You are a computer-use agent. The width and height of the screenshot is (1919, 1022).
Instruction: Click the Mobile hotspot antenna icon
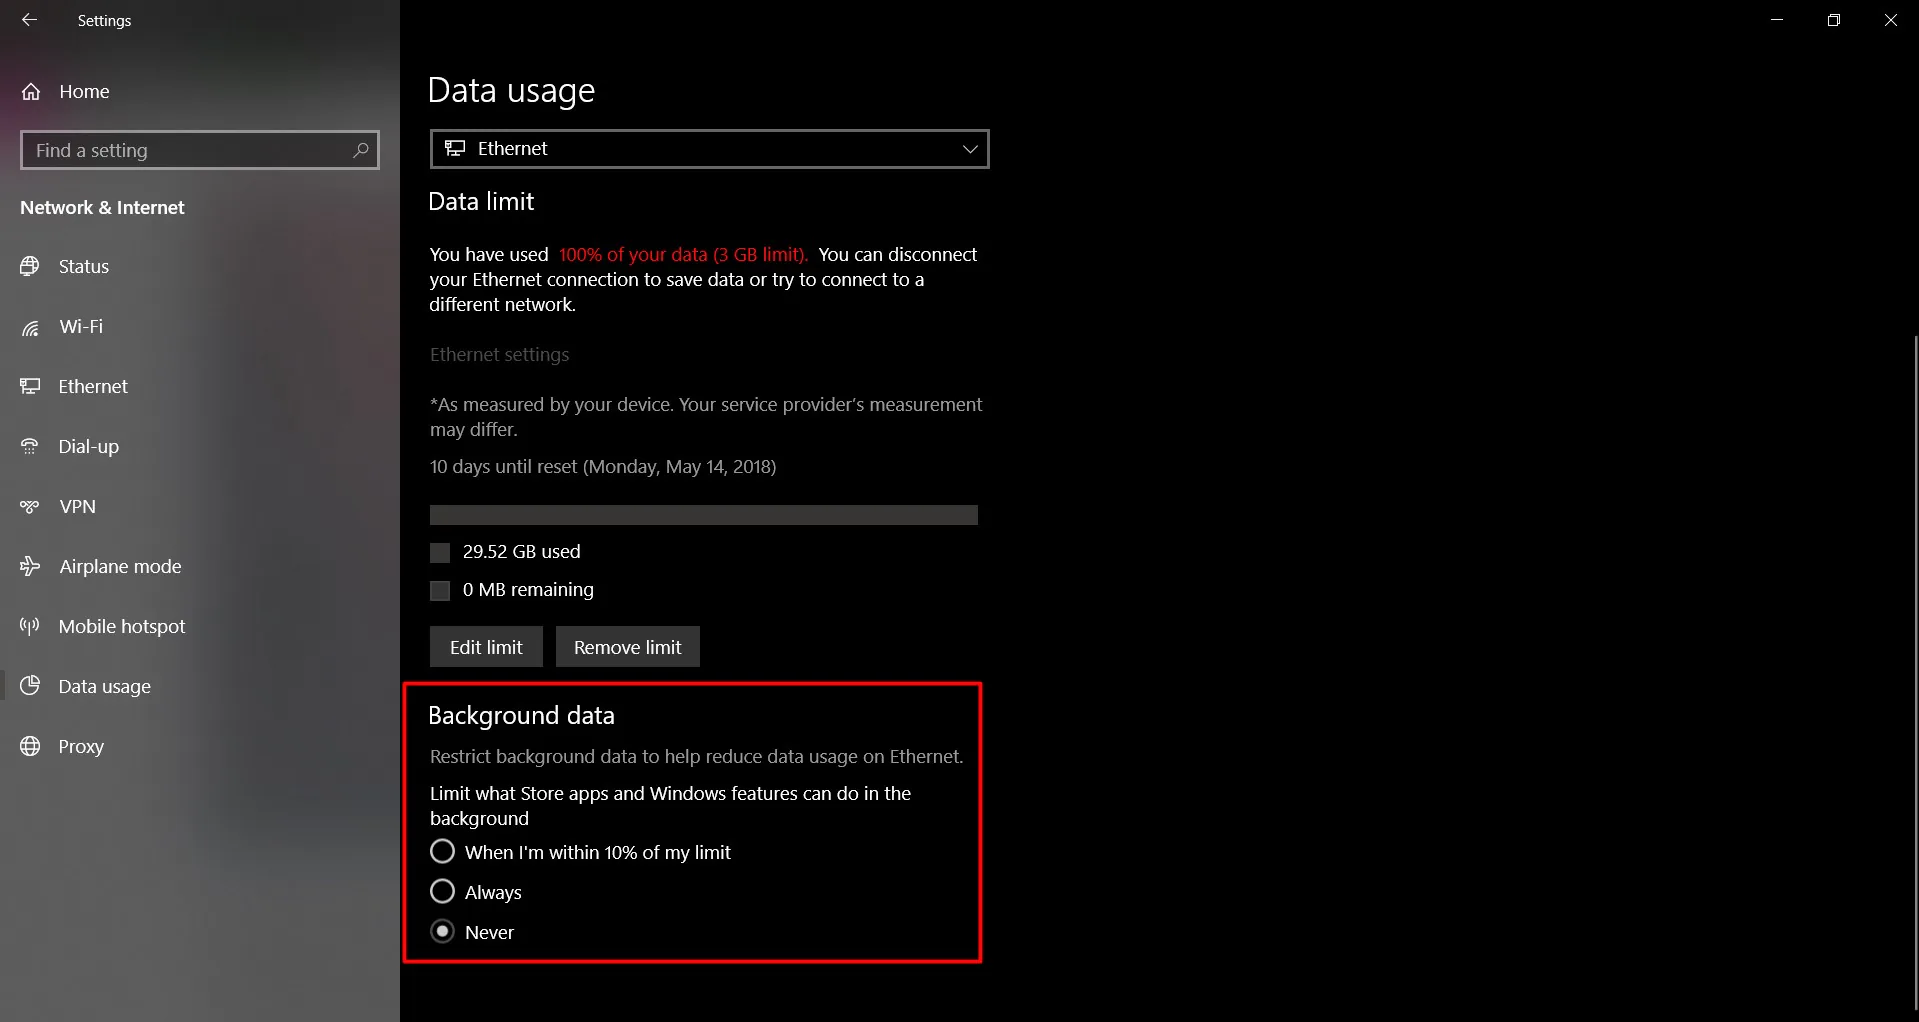click(x=30, y=626)
